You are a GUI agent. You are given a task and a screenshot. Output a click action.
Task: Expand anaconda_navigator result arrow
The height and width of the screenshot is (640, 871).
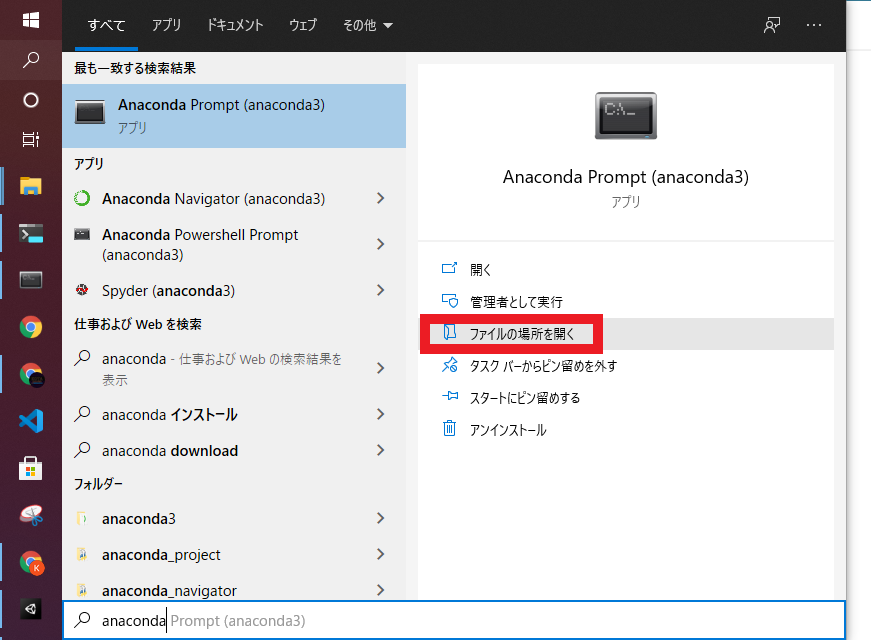(381, 590)
